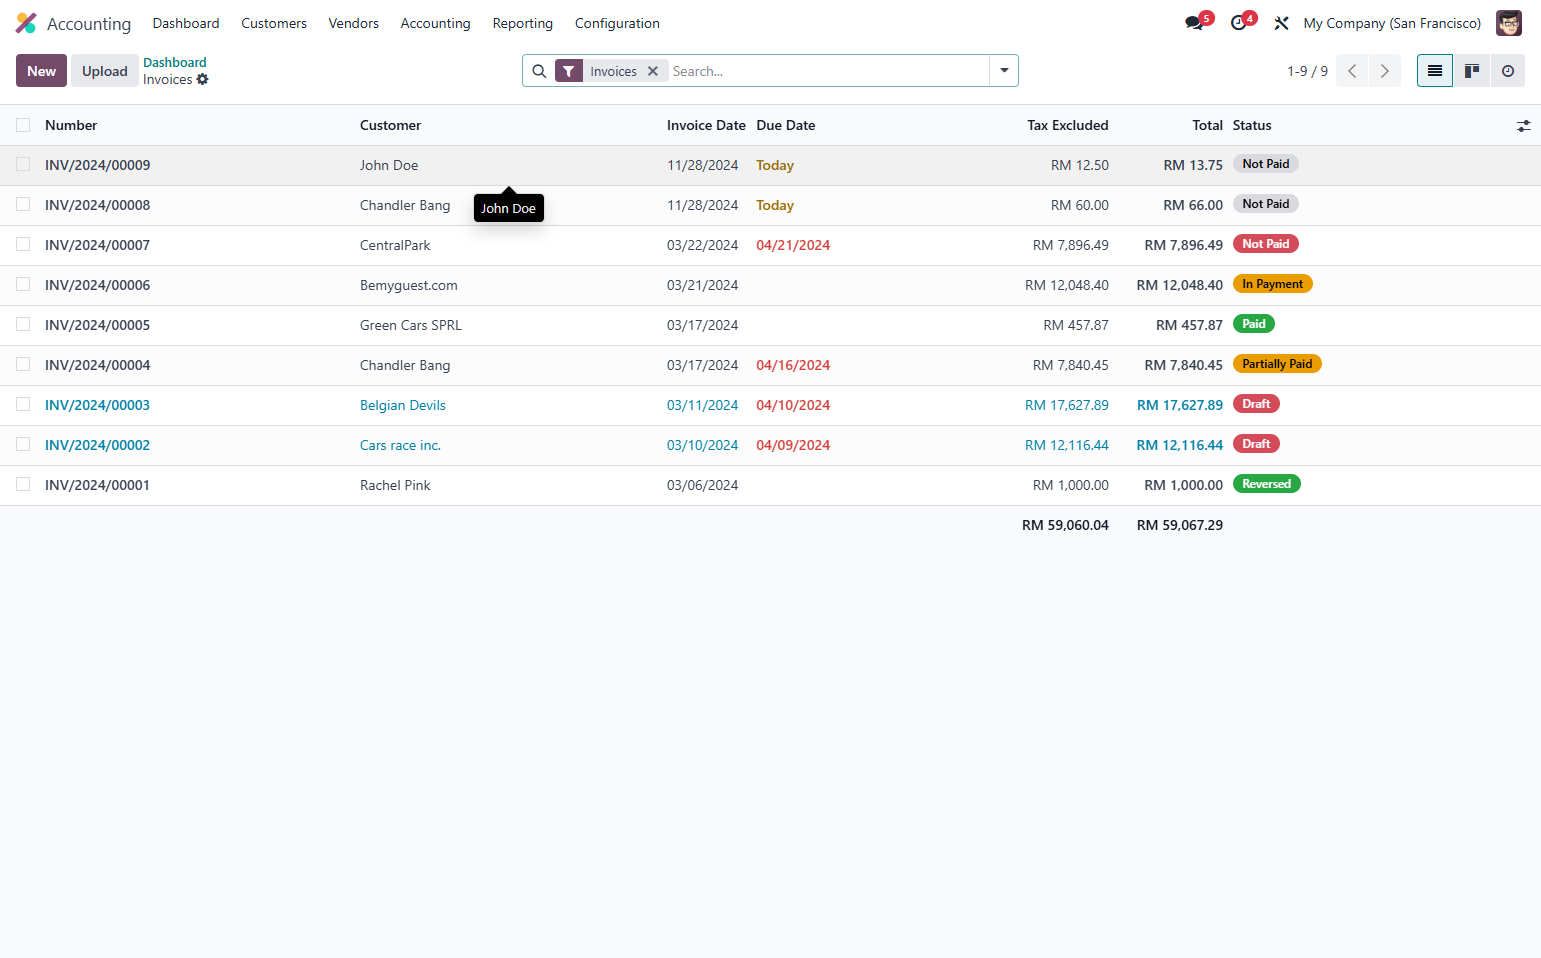Open optional columns settings icon
Image resolution: width=1541 pixels, height=958 pixels.
click(x=1523, y=126)
